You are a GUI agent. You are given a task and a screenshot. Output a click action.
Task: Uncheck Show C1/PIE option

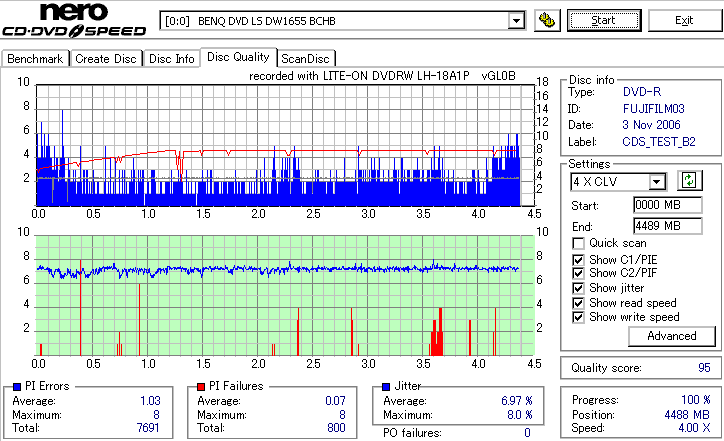578,260
